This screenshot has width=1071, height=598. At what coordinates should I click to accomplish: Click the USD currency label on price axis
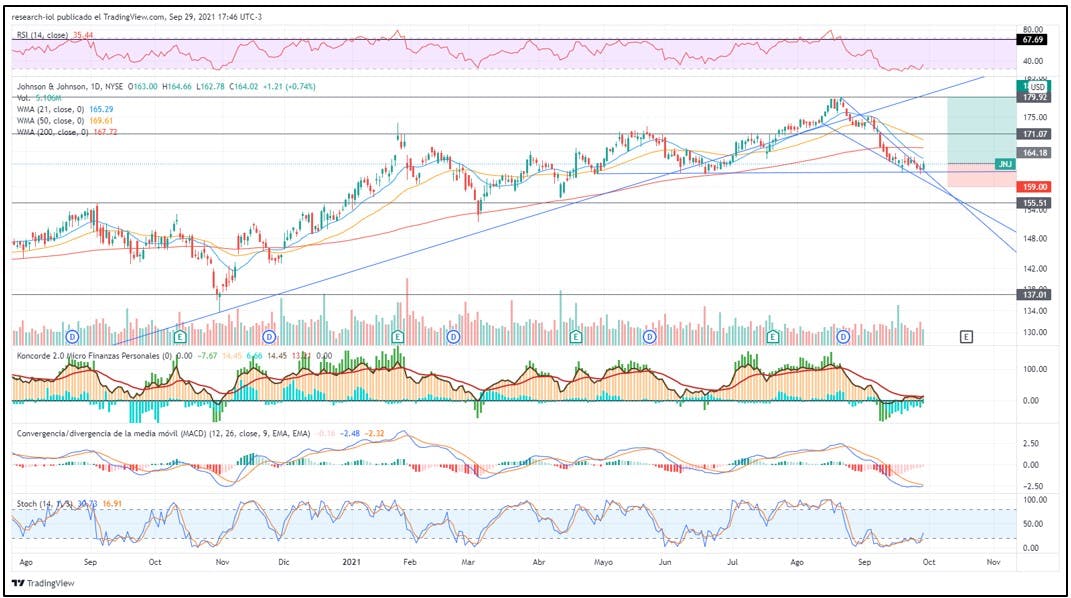tap(1037, 87)
